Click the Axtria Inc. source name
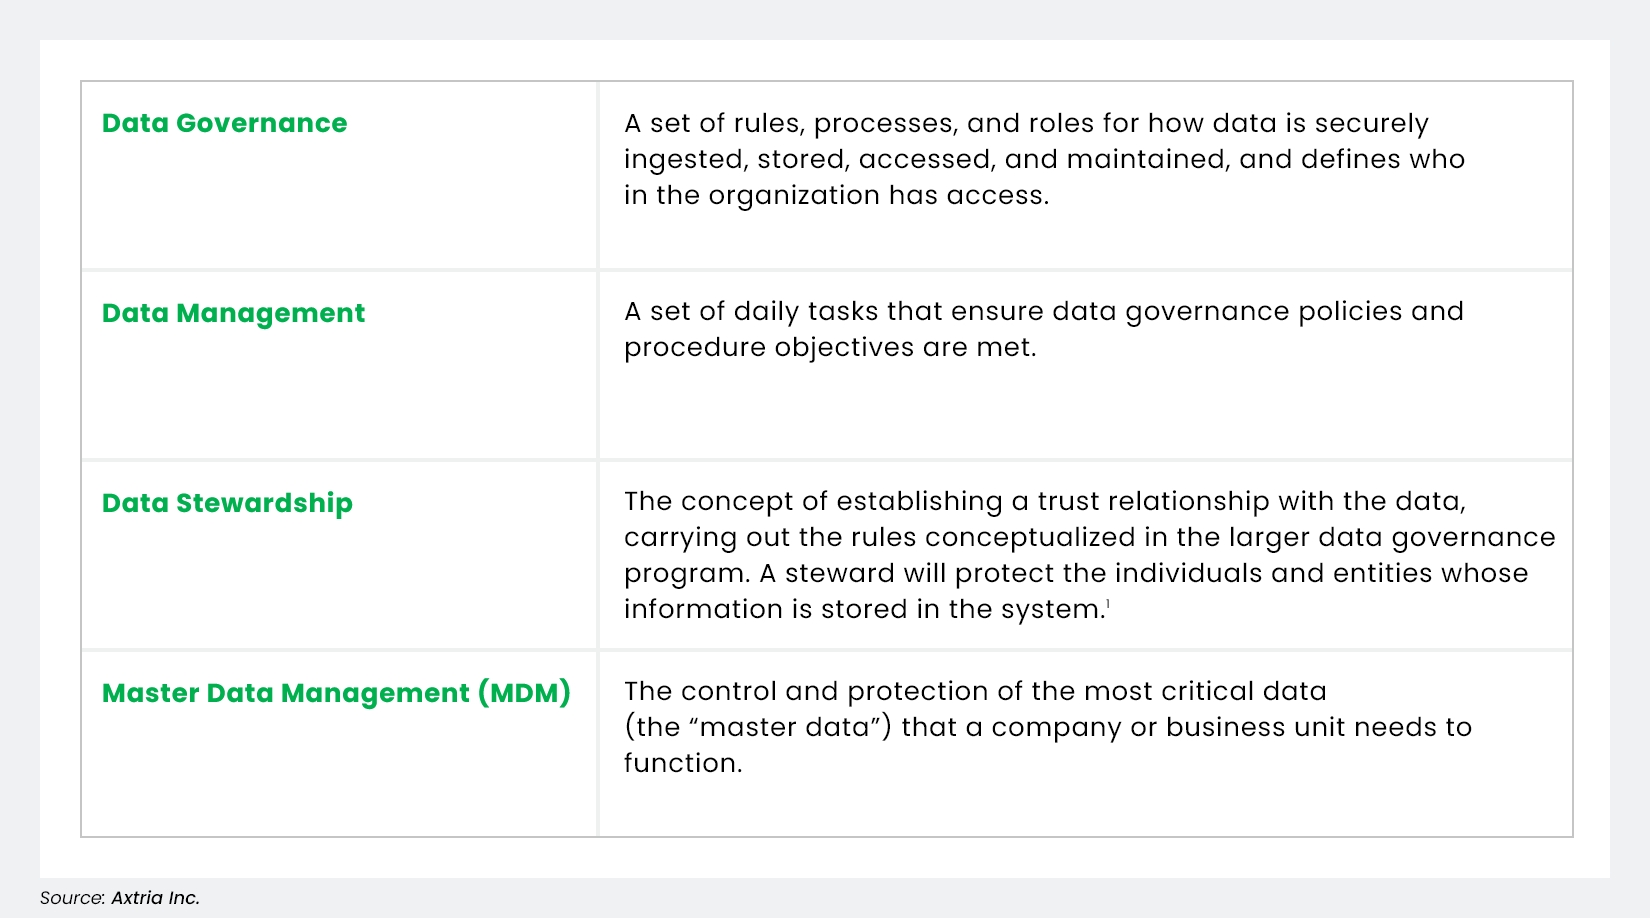The image size is (1650, 918). click(155, 898)
